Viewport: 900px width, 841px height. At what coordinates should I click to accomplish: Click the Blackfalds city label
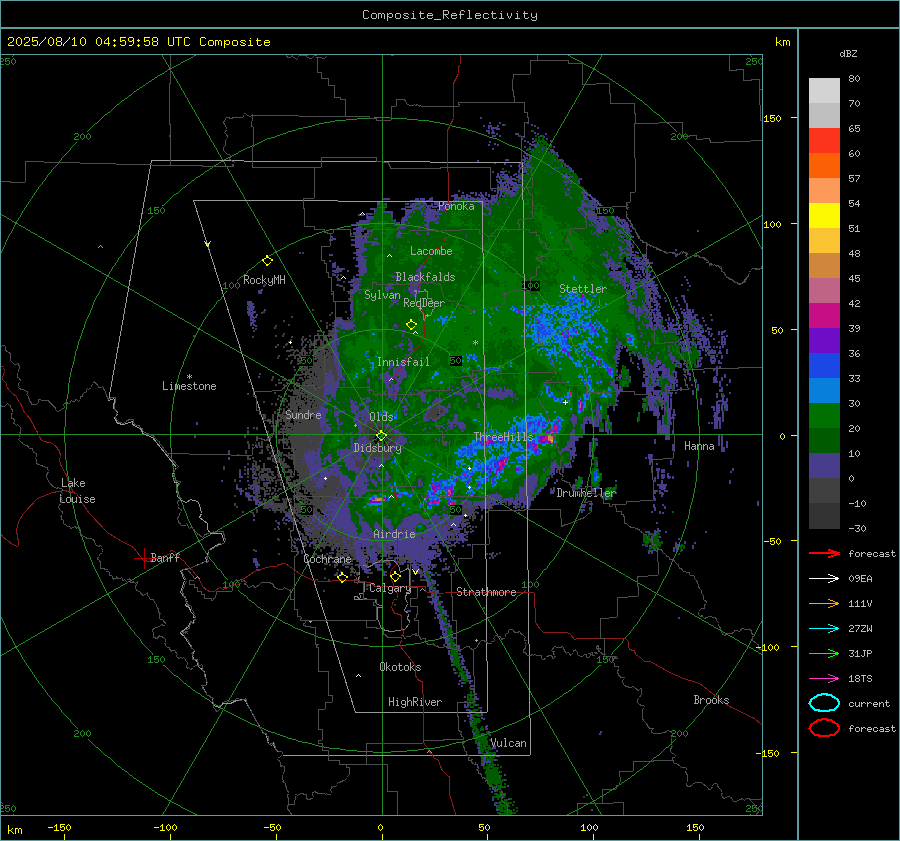tap(425, 277)
